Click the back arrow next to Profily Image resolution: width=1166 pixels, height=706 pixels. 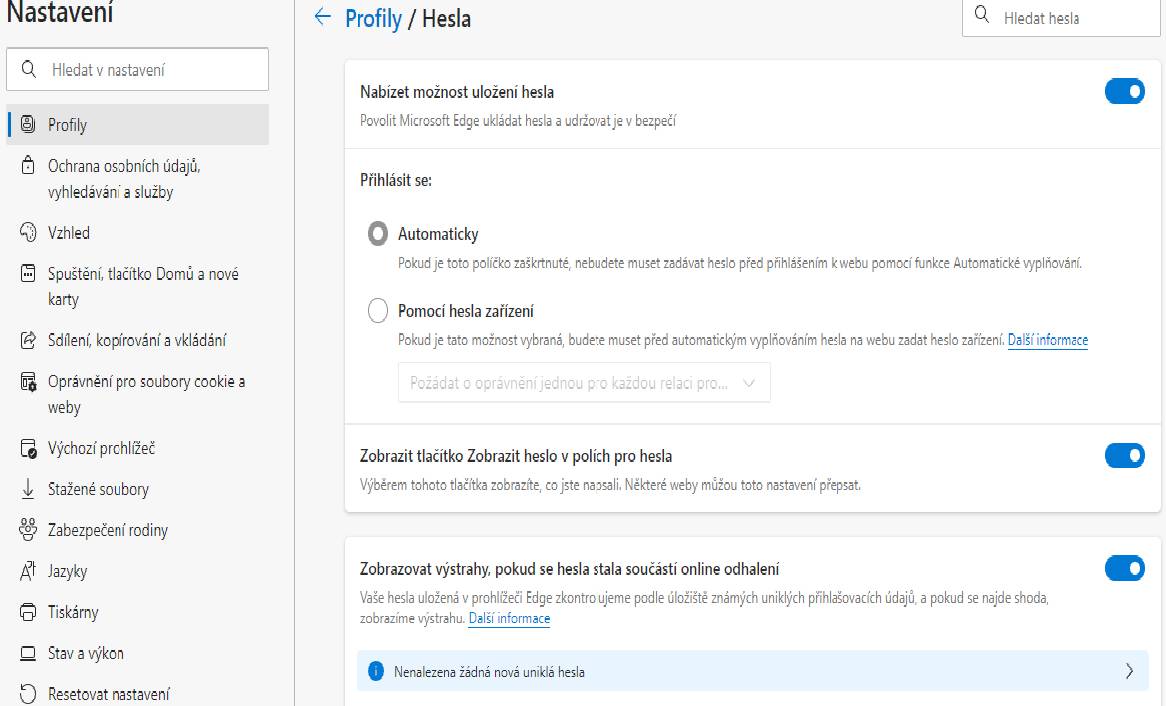click(x=322, y=17)
